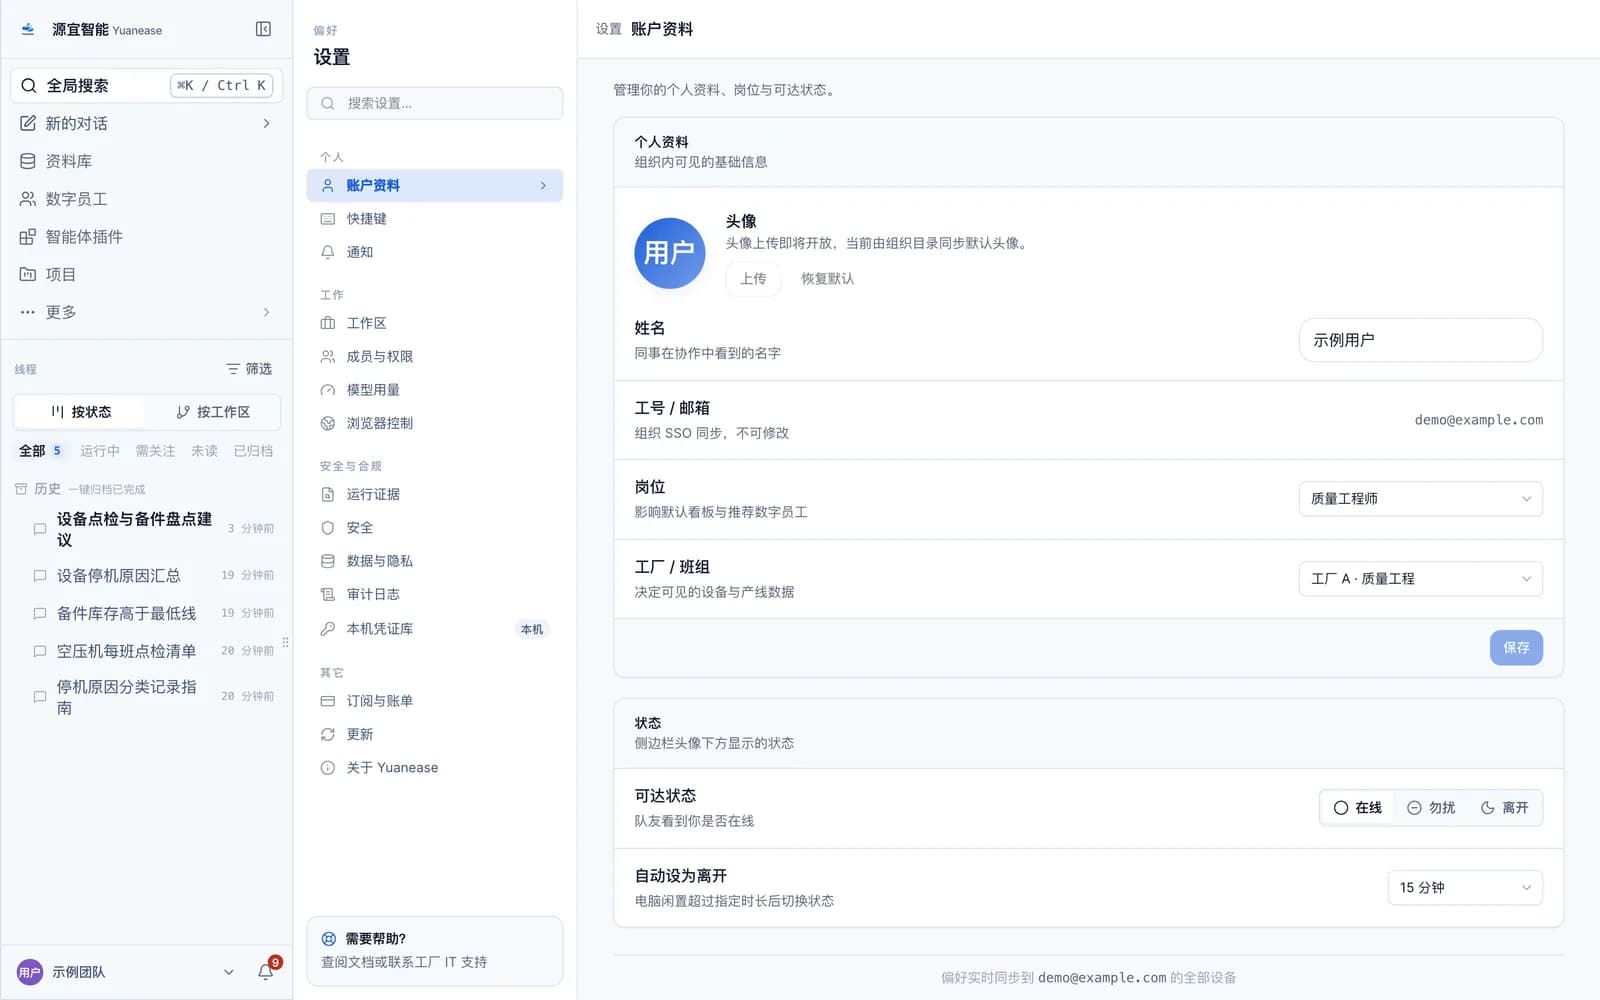Expand the 新的对话 chevron
Screen dimensions: 1600x1000
coord(266,124)
